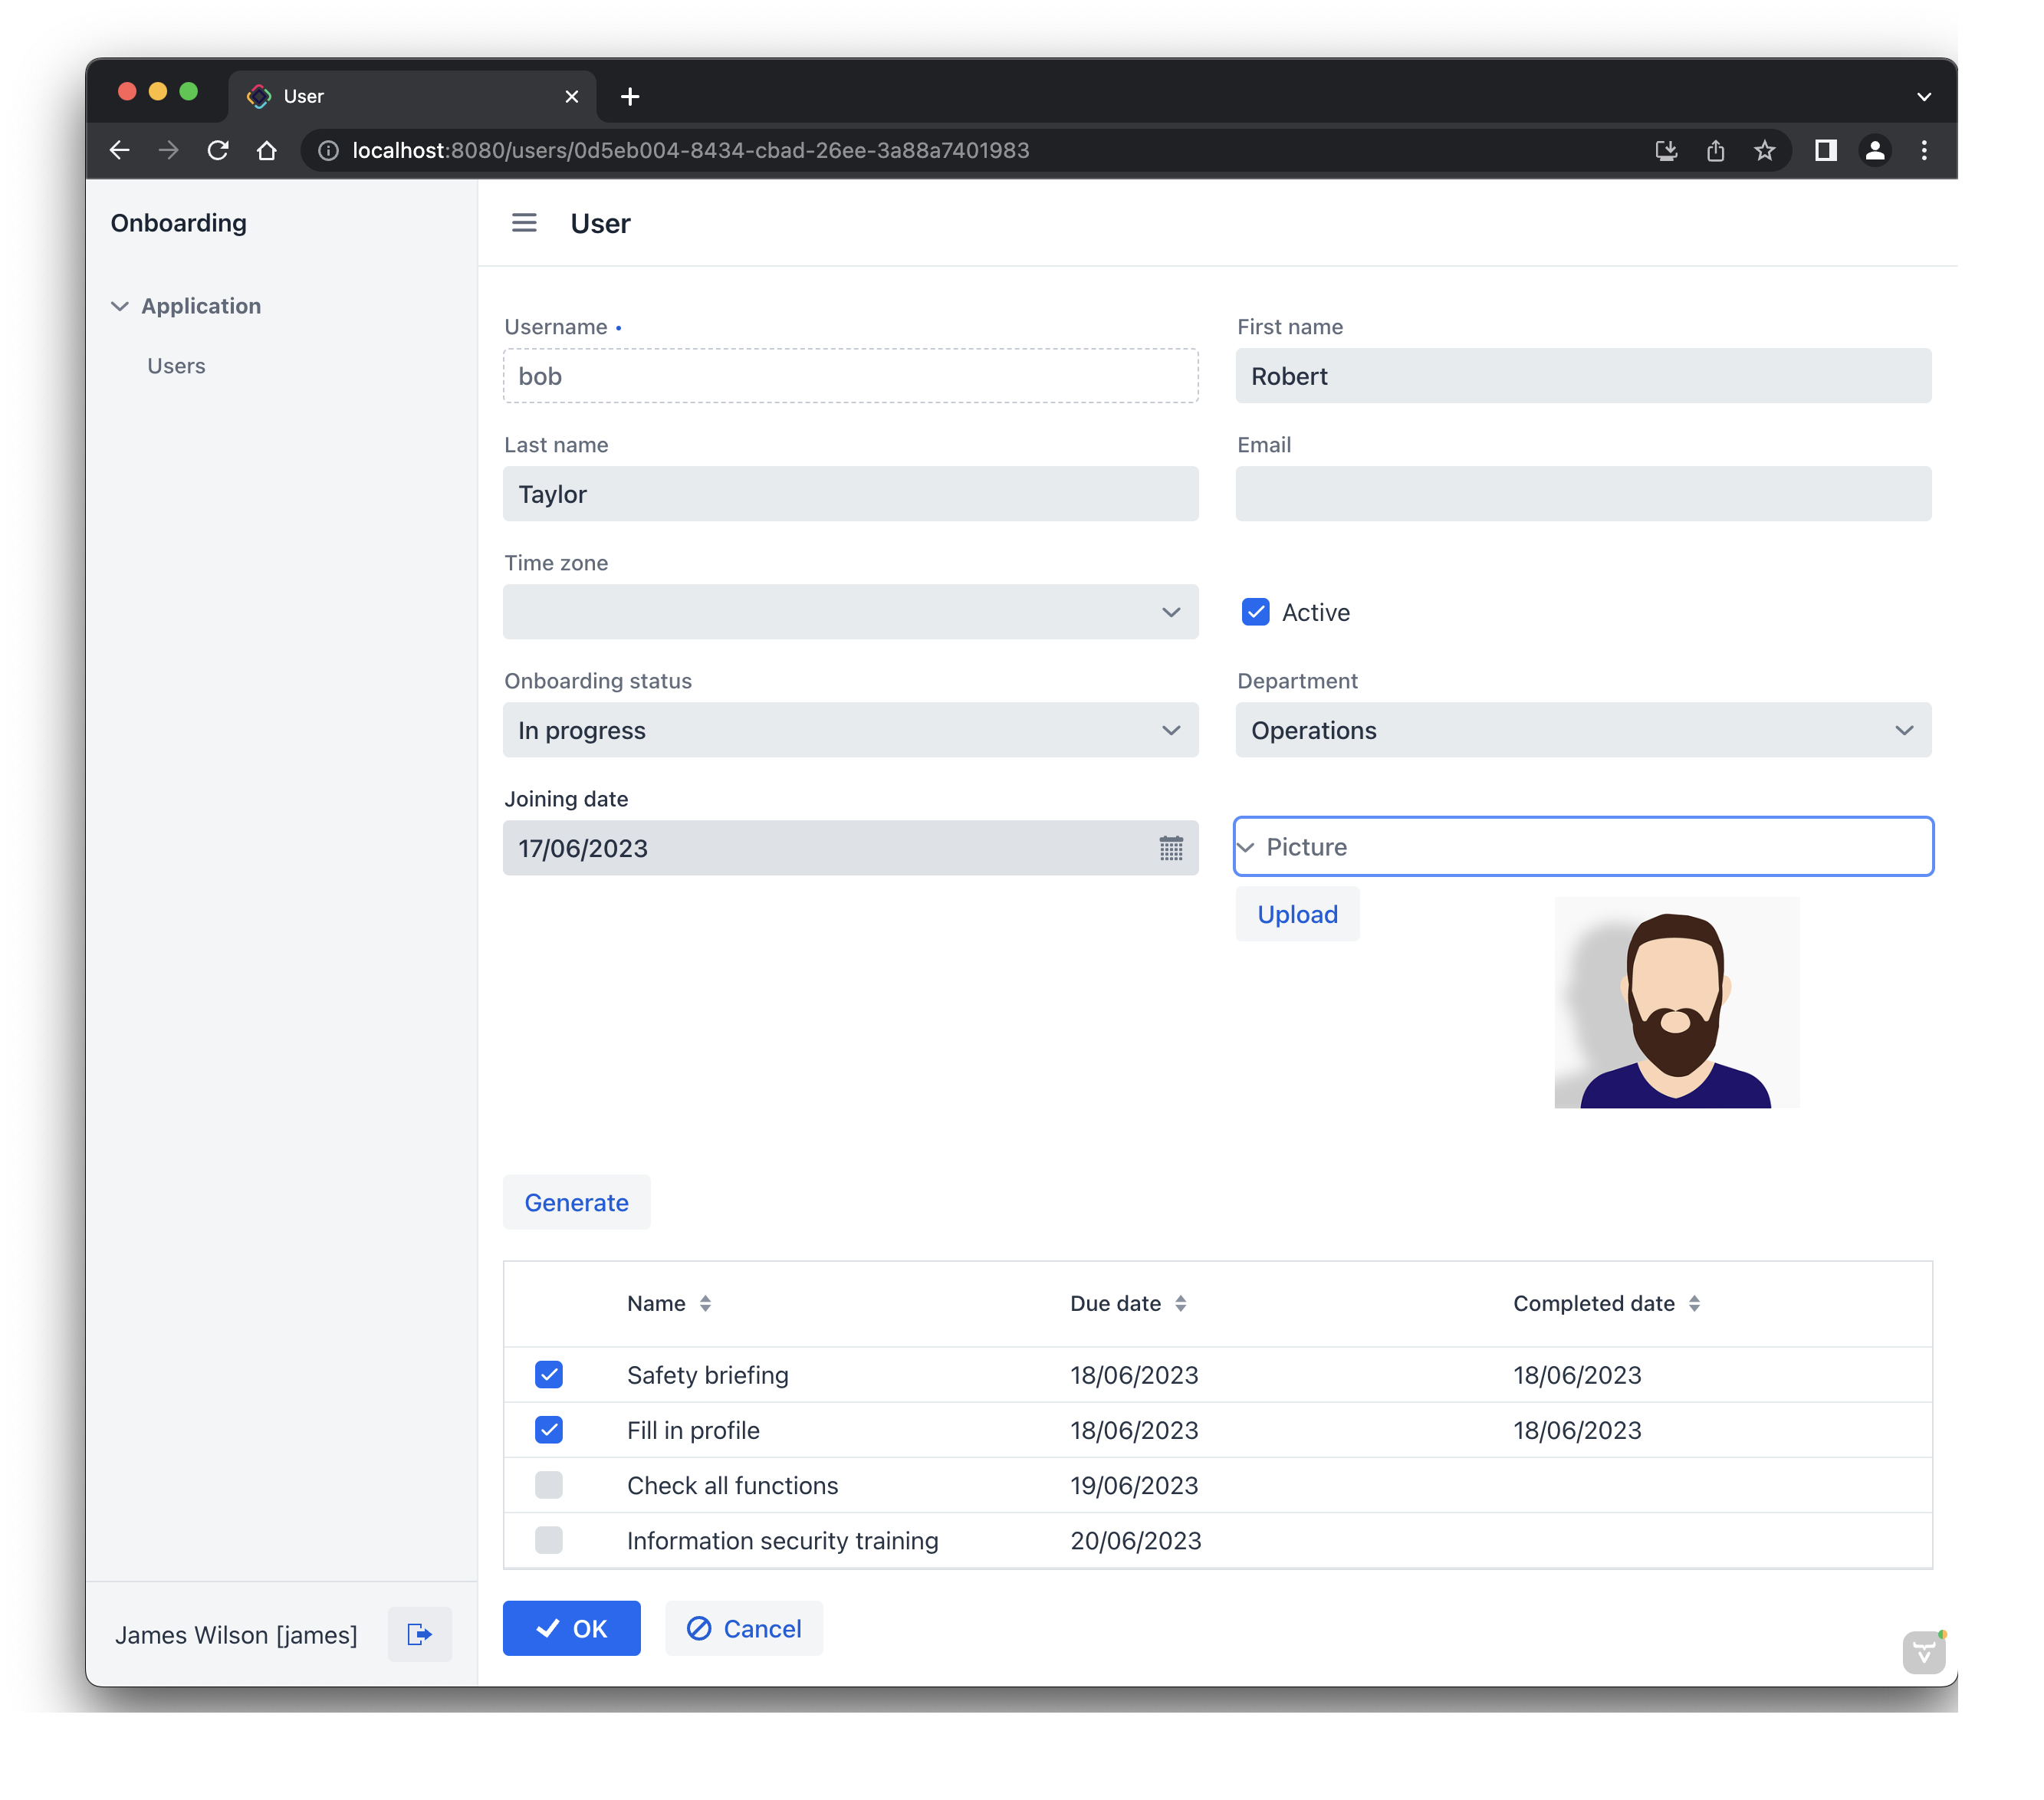Image resolution: width=2044 pixels, height=1800 pixels.
Task: Collapse the Picture section
Action: point(1247,847)
